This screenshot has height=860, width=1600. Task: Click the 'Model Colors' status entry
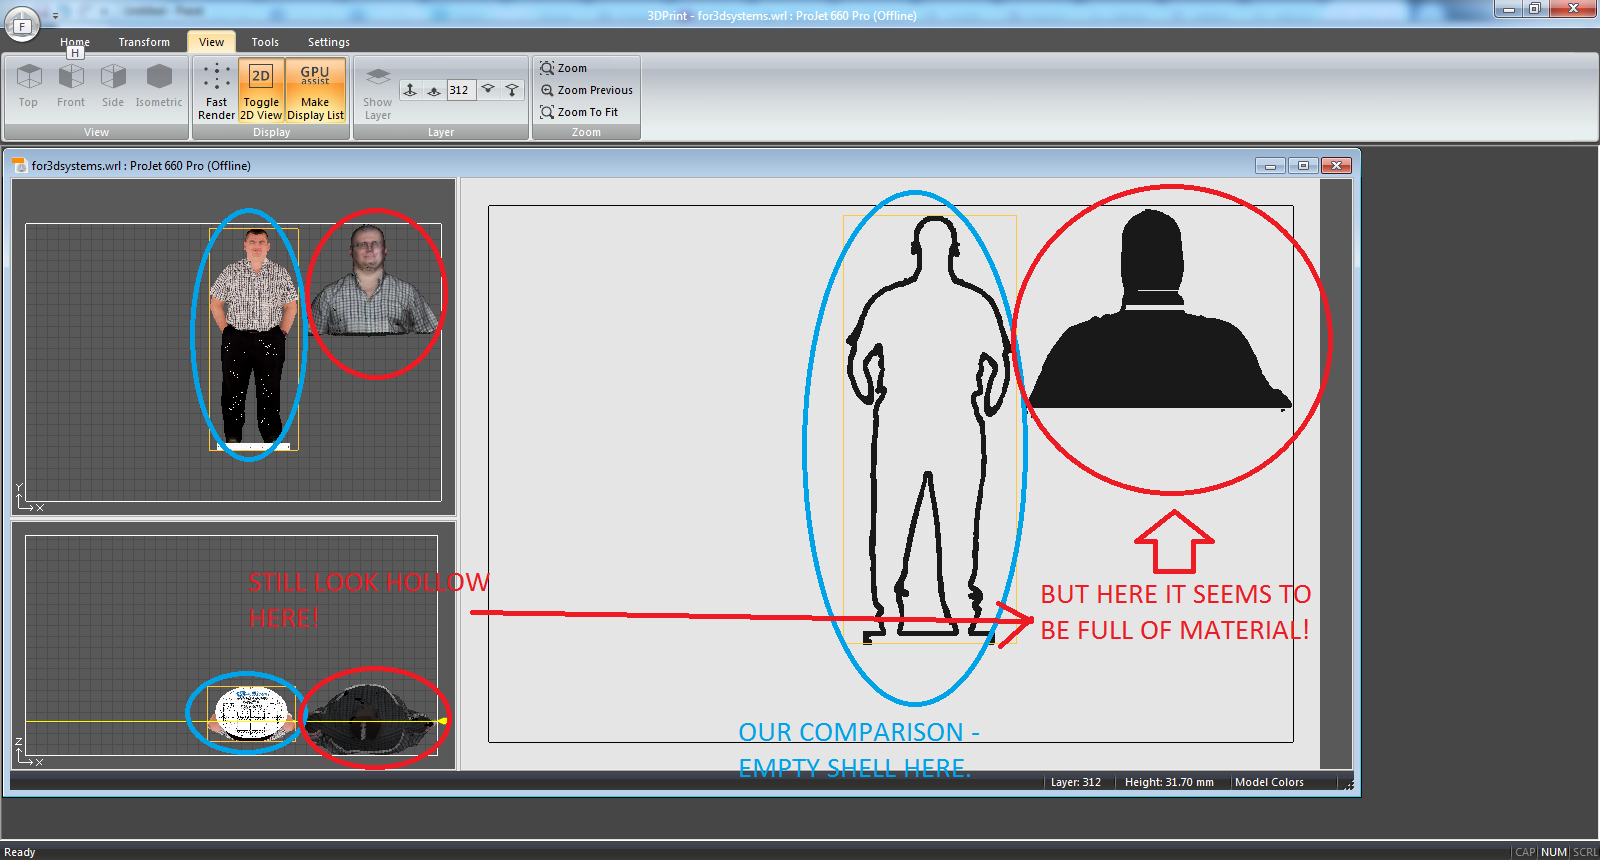pyautogui.click(x=1269, y=782)
